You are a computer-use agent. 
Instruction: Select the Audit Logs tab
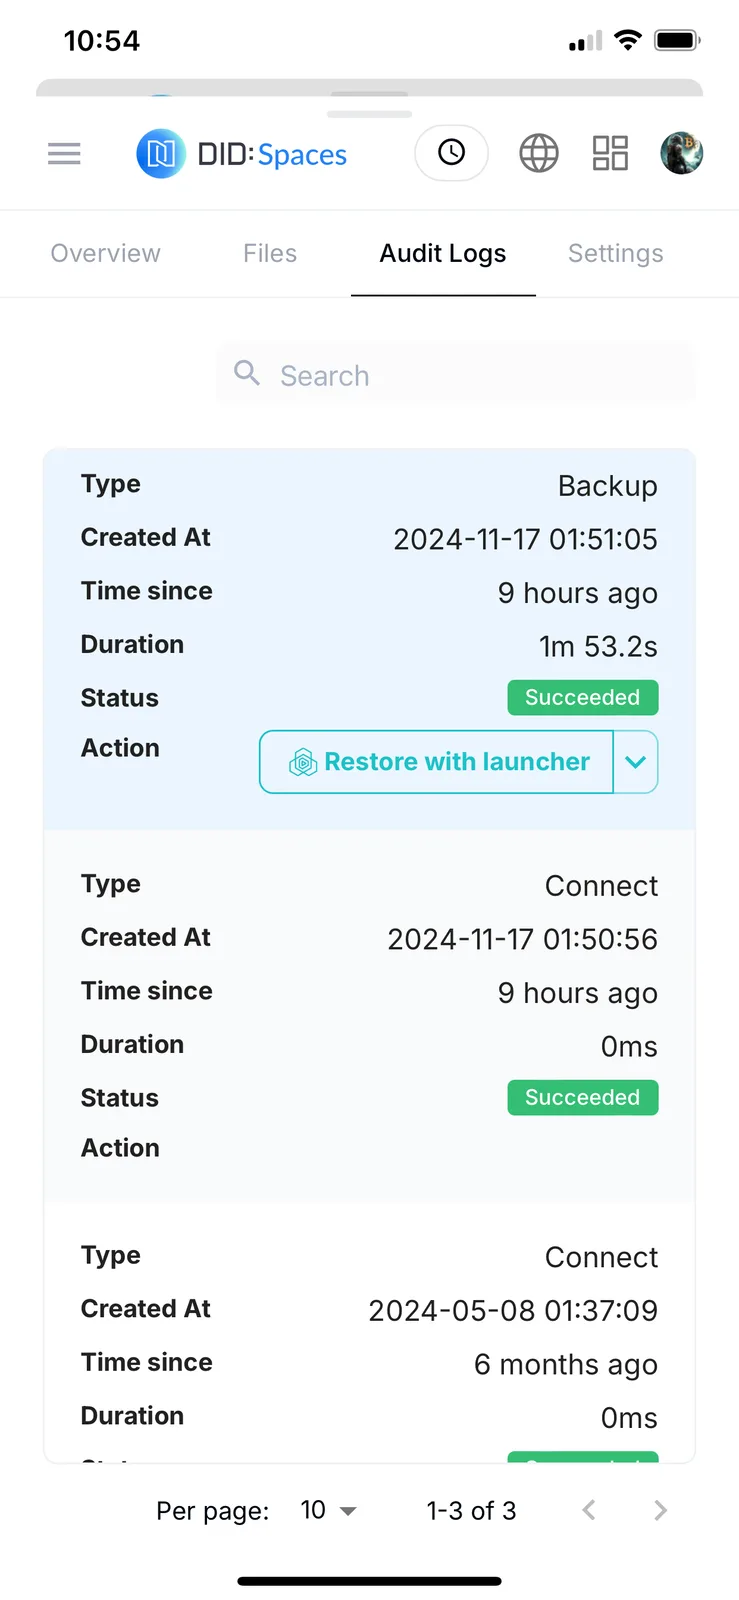(x=443, y=254)
